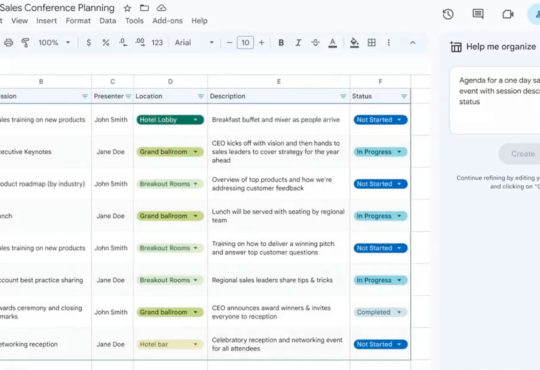
Task: Start a video call with camera icon
Action: 508,14
